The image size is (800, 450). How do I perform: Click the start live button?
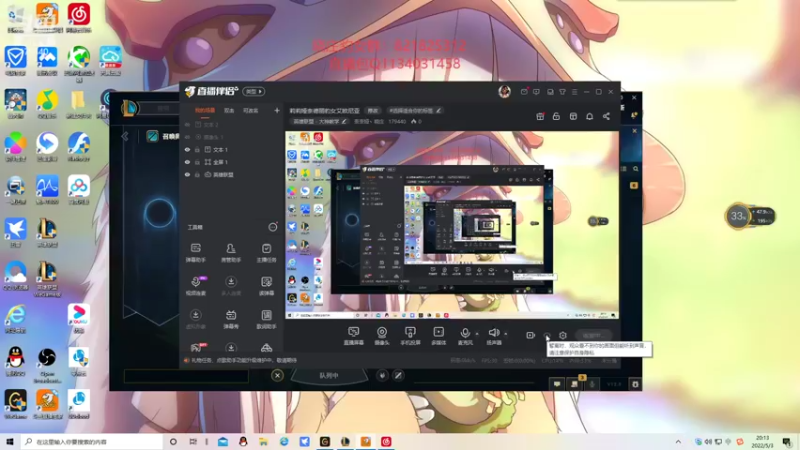click(x=593, y=335)
